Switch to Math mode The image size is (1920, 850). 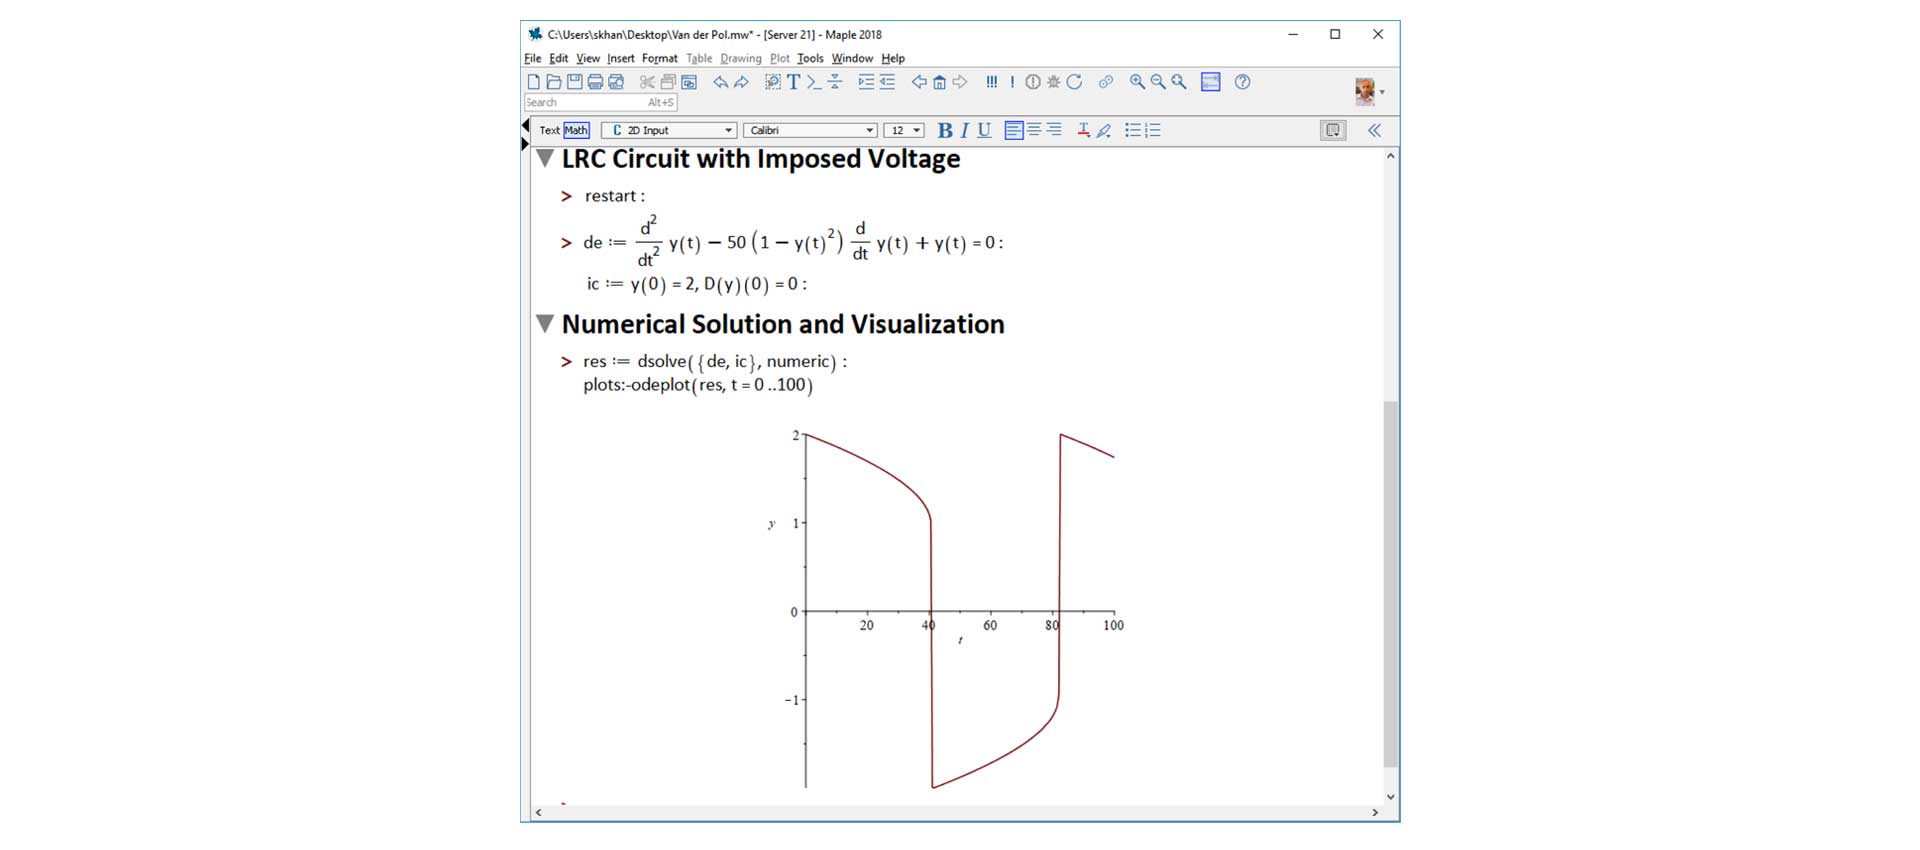pos(576,130)
